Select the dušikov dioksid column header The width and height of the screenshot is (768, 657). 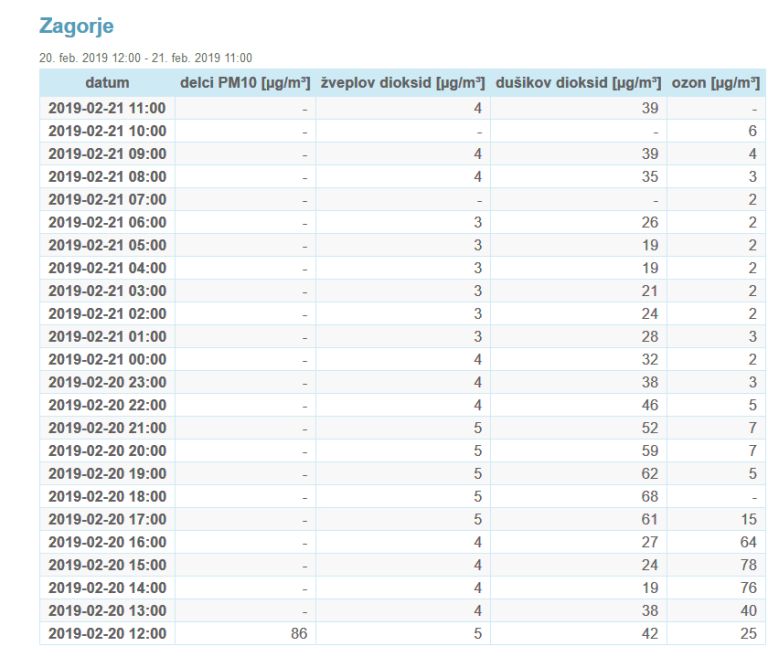click(x=578, y=82)
